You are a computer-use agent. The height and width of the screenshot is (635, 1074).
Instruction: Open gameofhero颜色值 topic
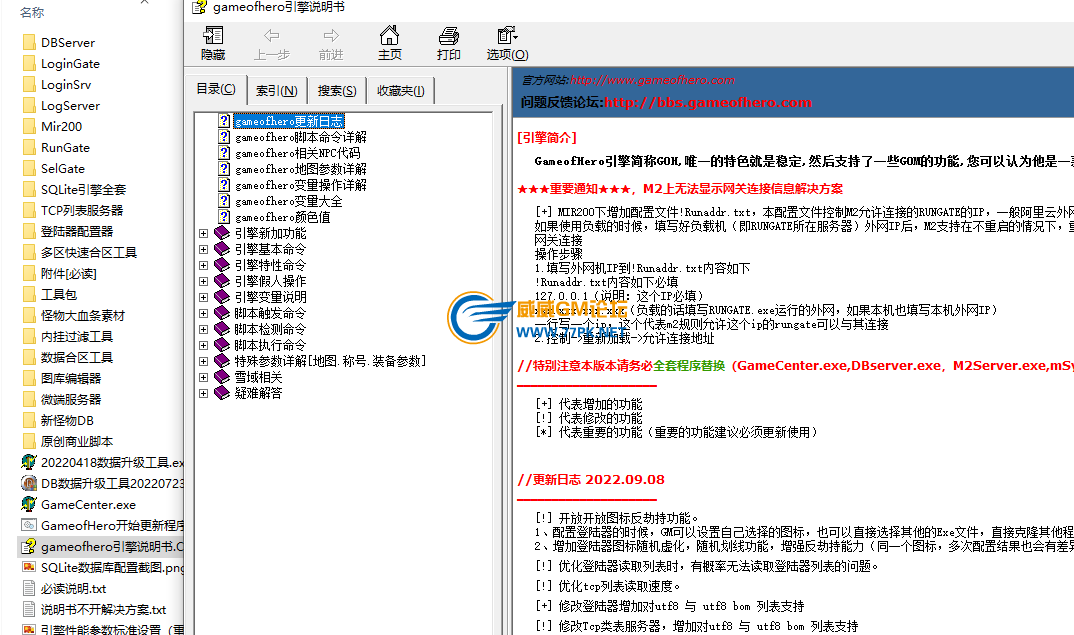(282, 217)
